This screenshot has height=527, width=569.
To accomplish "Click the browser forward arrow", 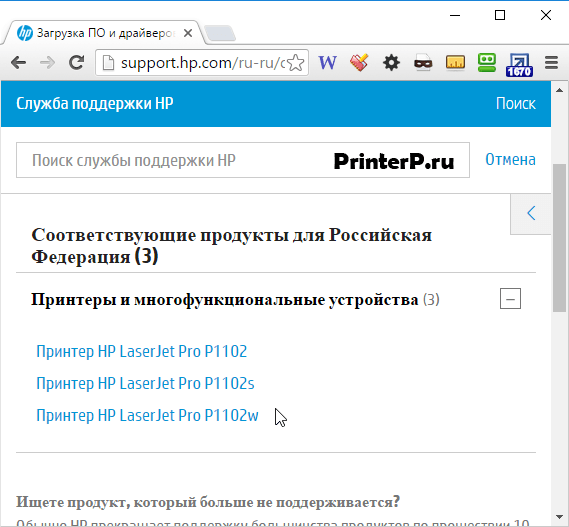I will pyautogui.click(x=47, y=63).
